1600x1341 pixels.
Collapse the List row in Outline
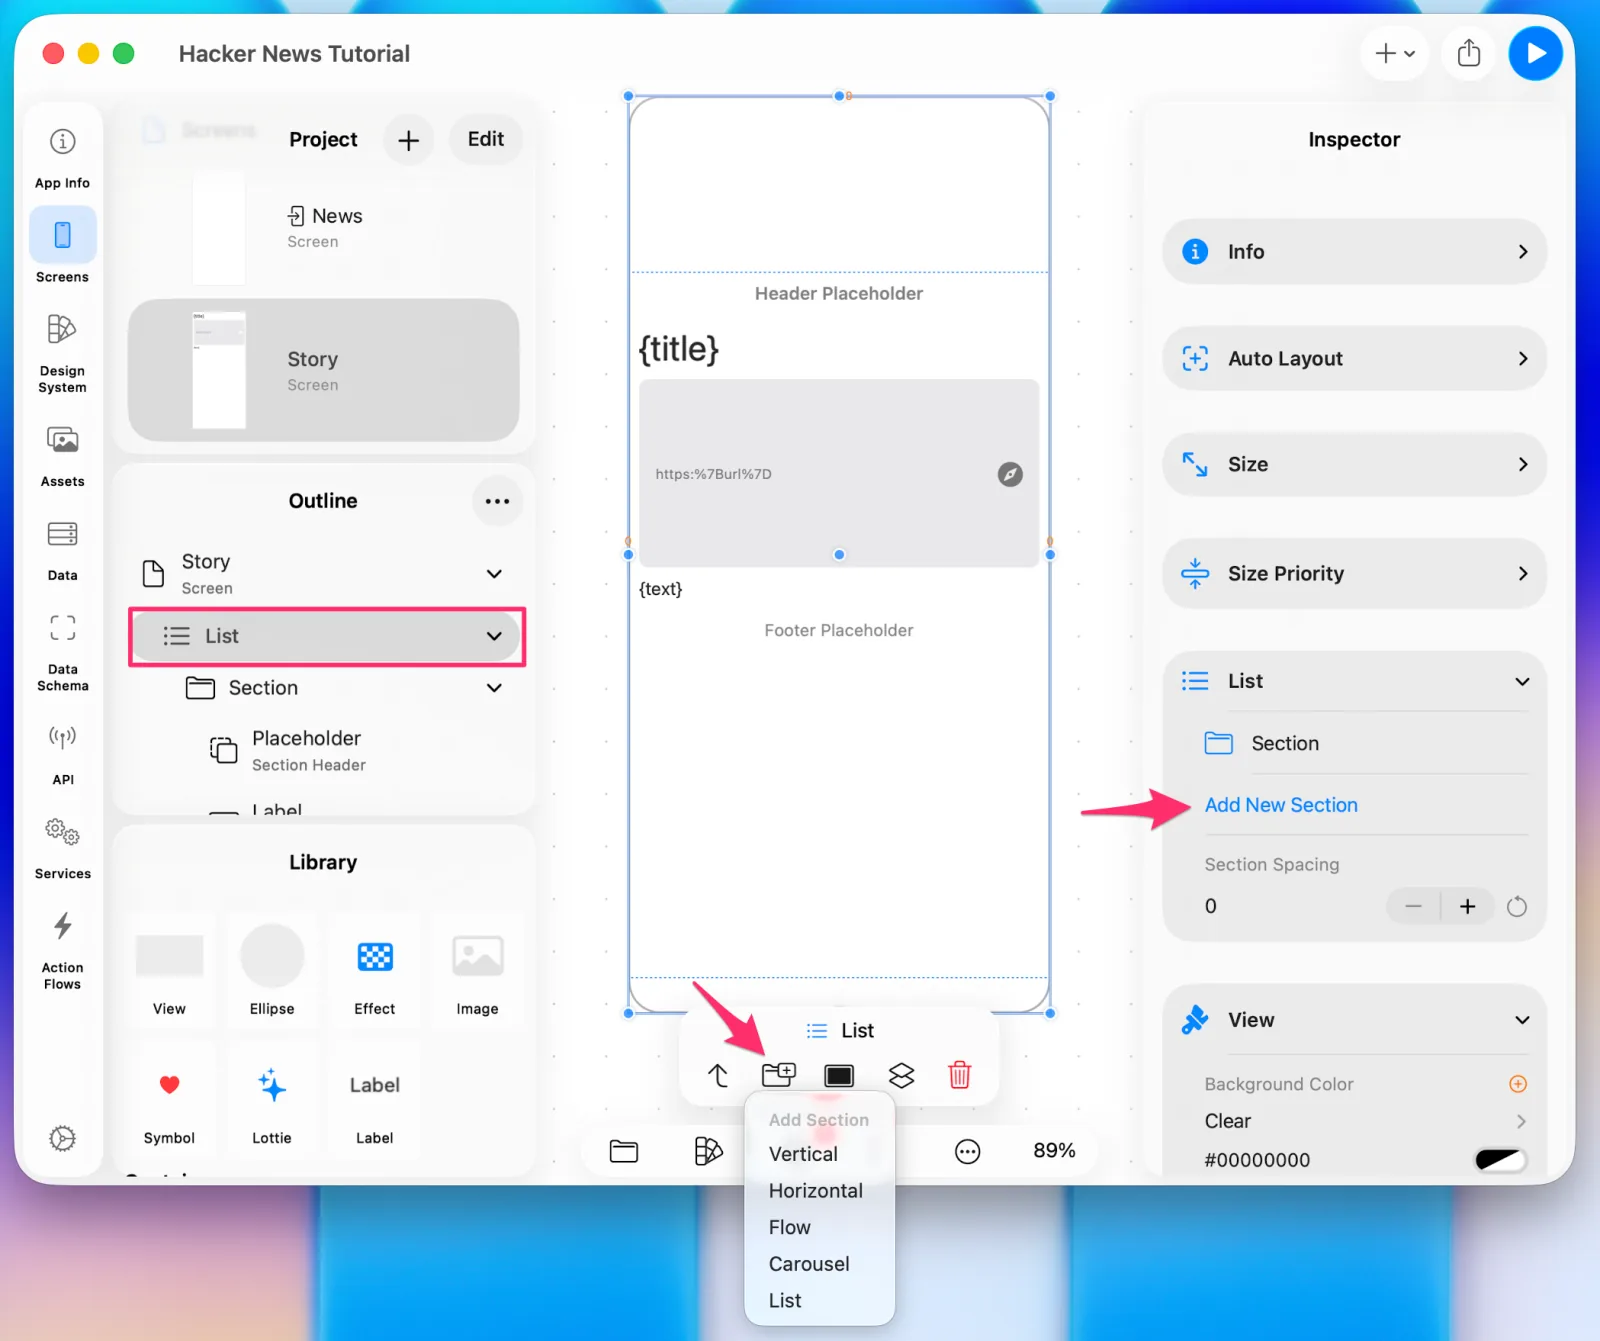coord(494,636)
